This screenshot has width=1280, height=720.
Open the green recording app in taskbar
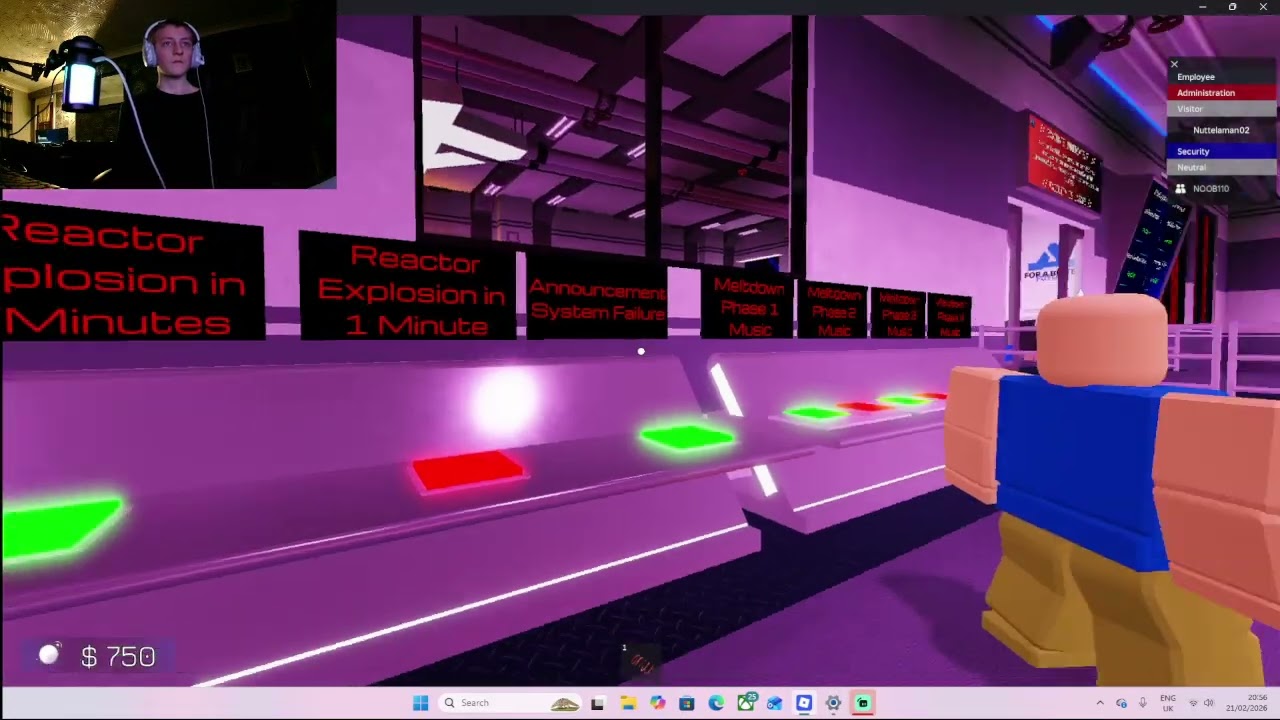863,703
